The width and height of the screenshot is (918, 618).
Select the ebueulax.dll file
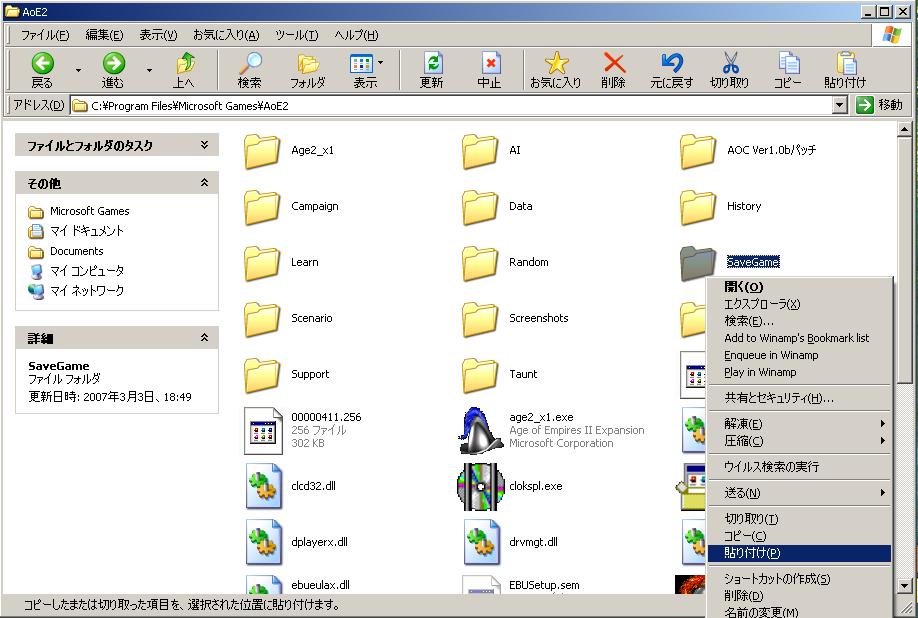click(320, 585)
